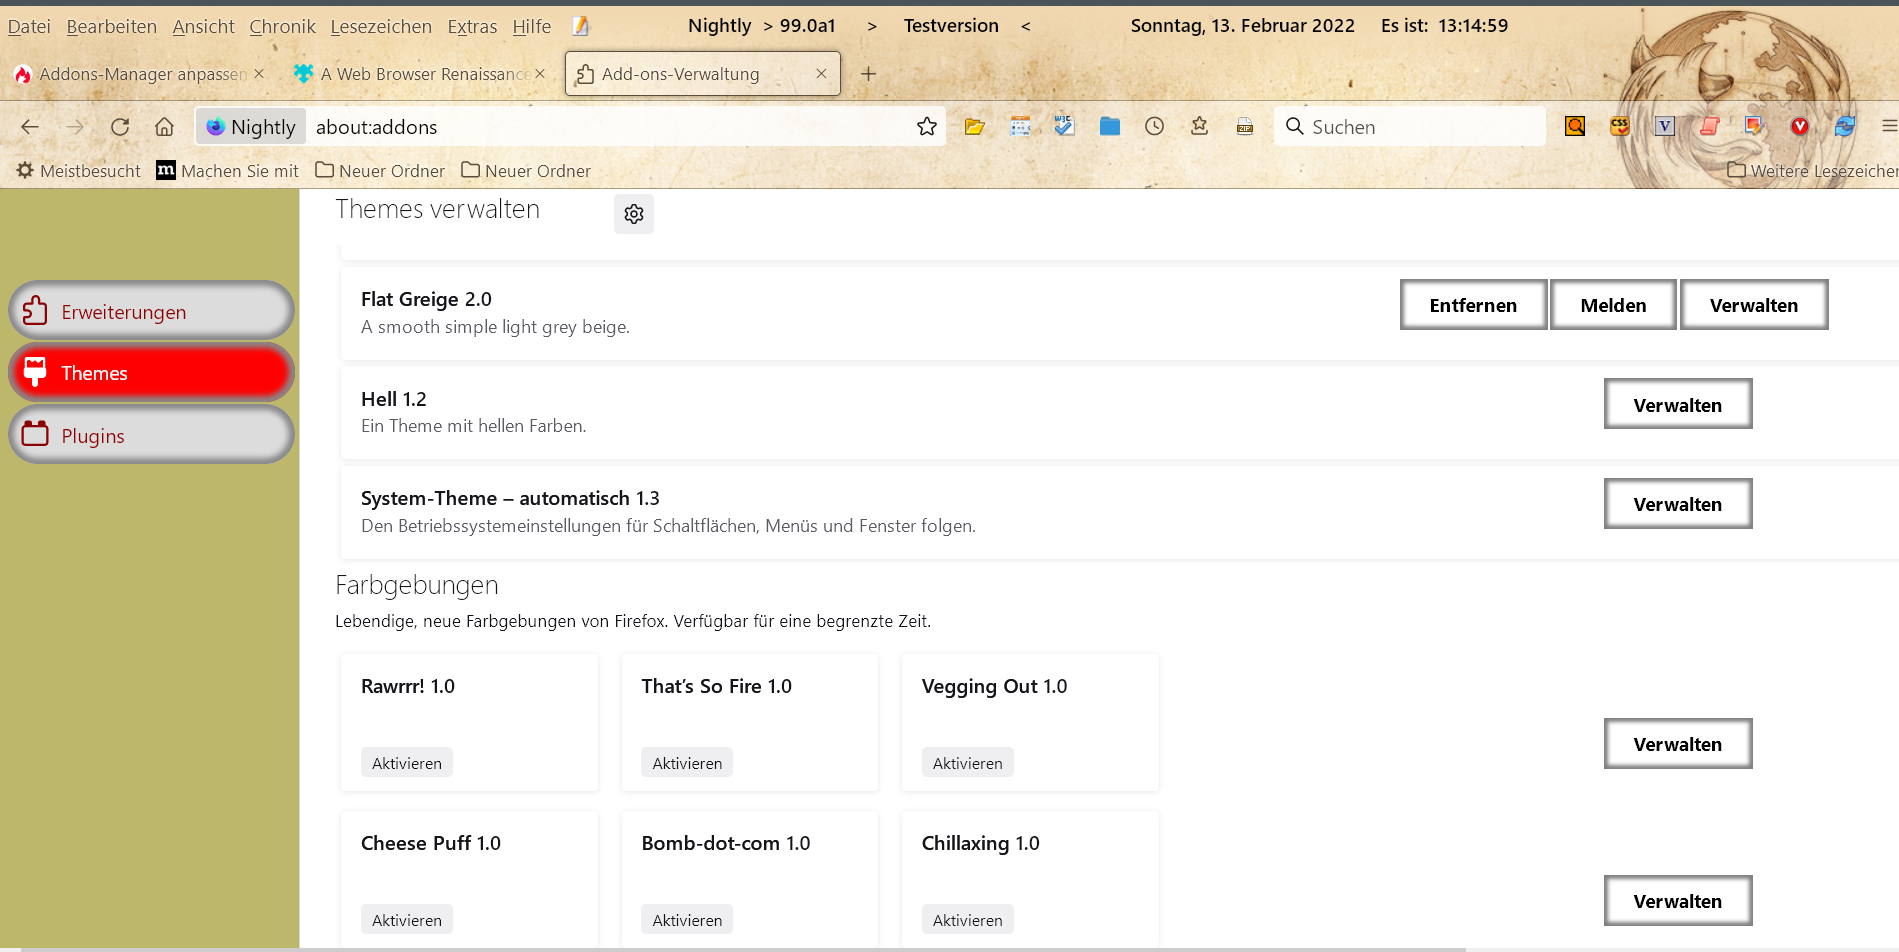The image size is (1899, 952).
Task: Go forward one page
Action: [75, 127]
